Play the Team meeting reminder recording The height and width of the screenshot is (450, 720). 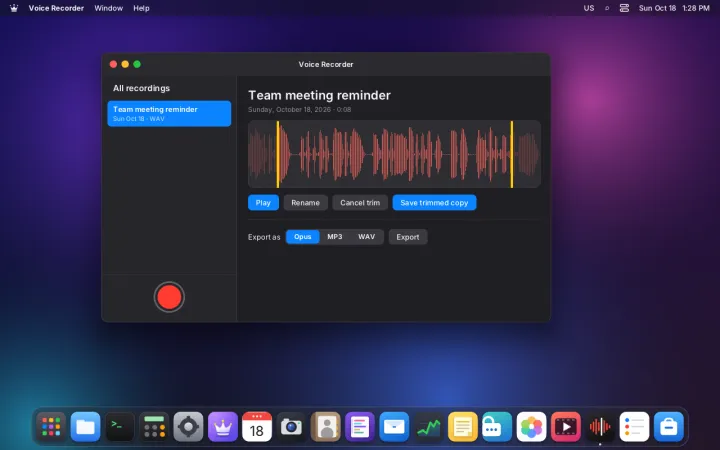coord(263,202)
